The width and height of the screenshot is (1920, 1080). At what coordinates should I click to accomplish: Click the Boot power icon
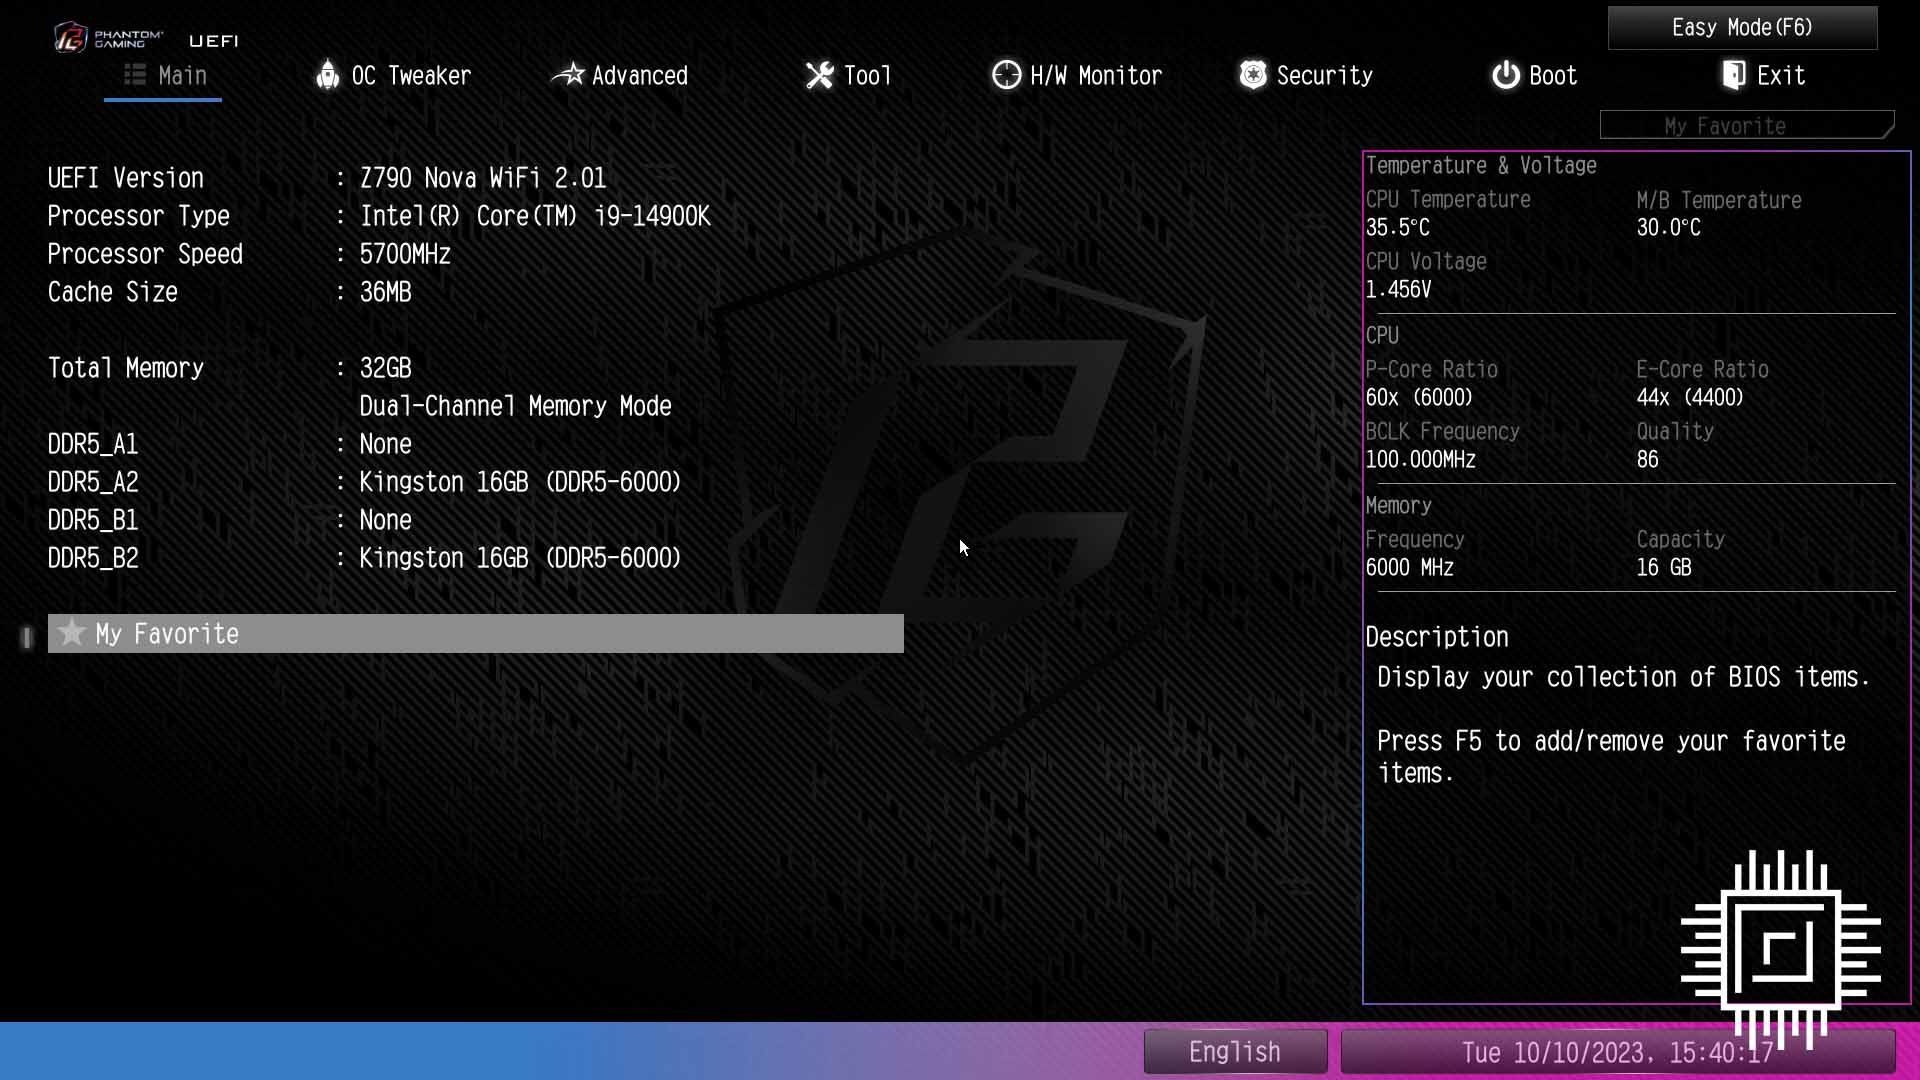pyautogui.click(x=1506, y=75)
